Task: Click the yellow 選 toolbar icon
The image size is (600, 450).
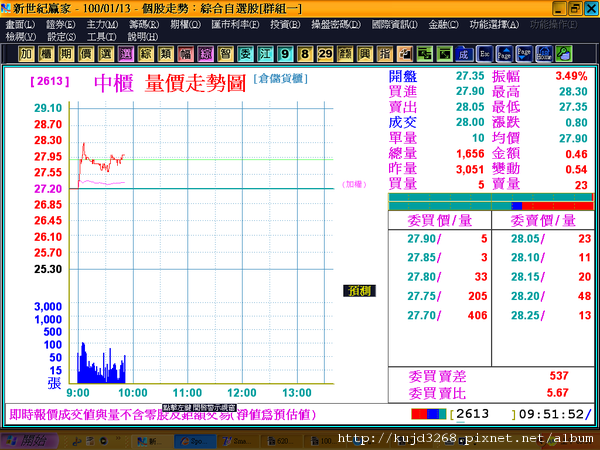Action: 106,54
